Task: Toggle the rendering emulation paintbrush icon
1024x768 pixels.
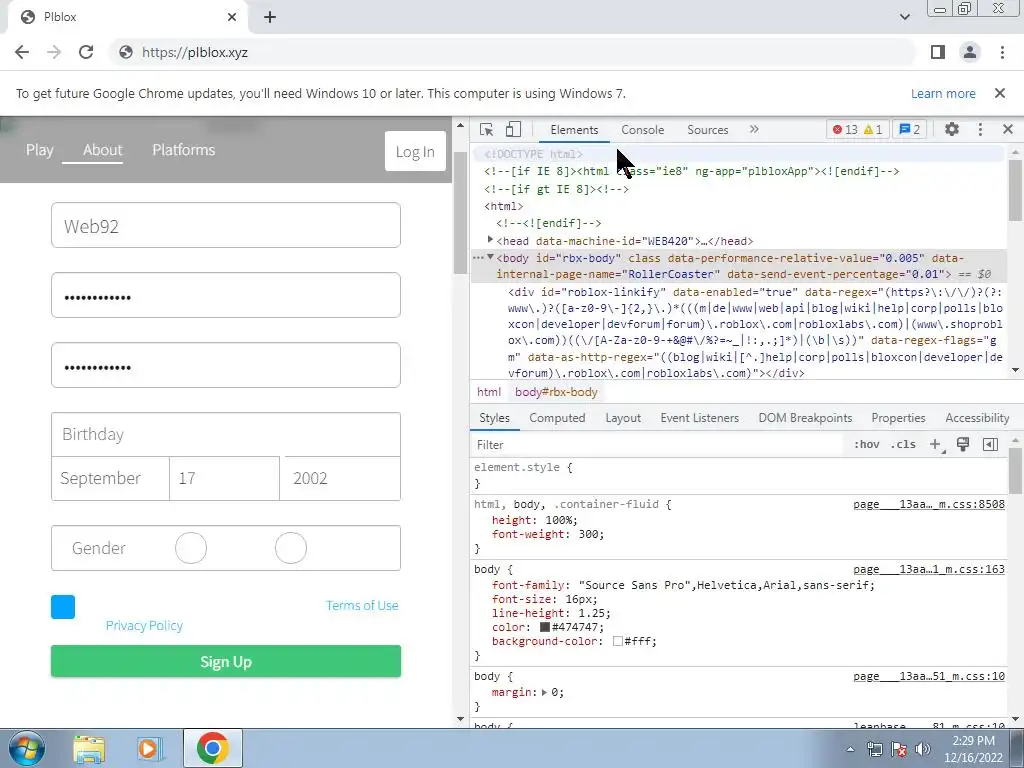Action: [x=963, y=445]
